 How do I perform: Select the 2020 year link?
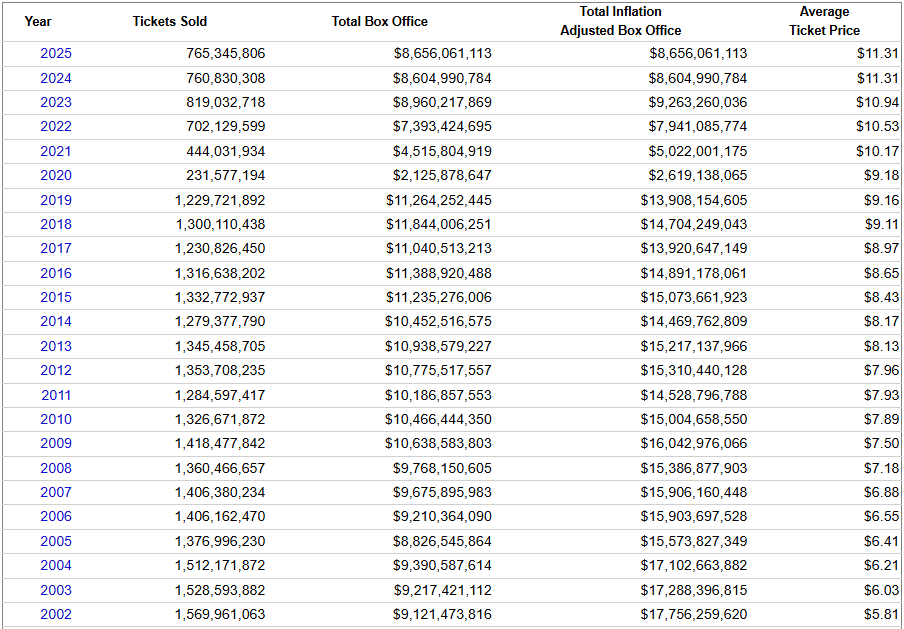click(56, 175)
